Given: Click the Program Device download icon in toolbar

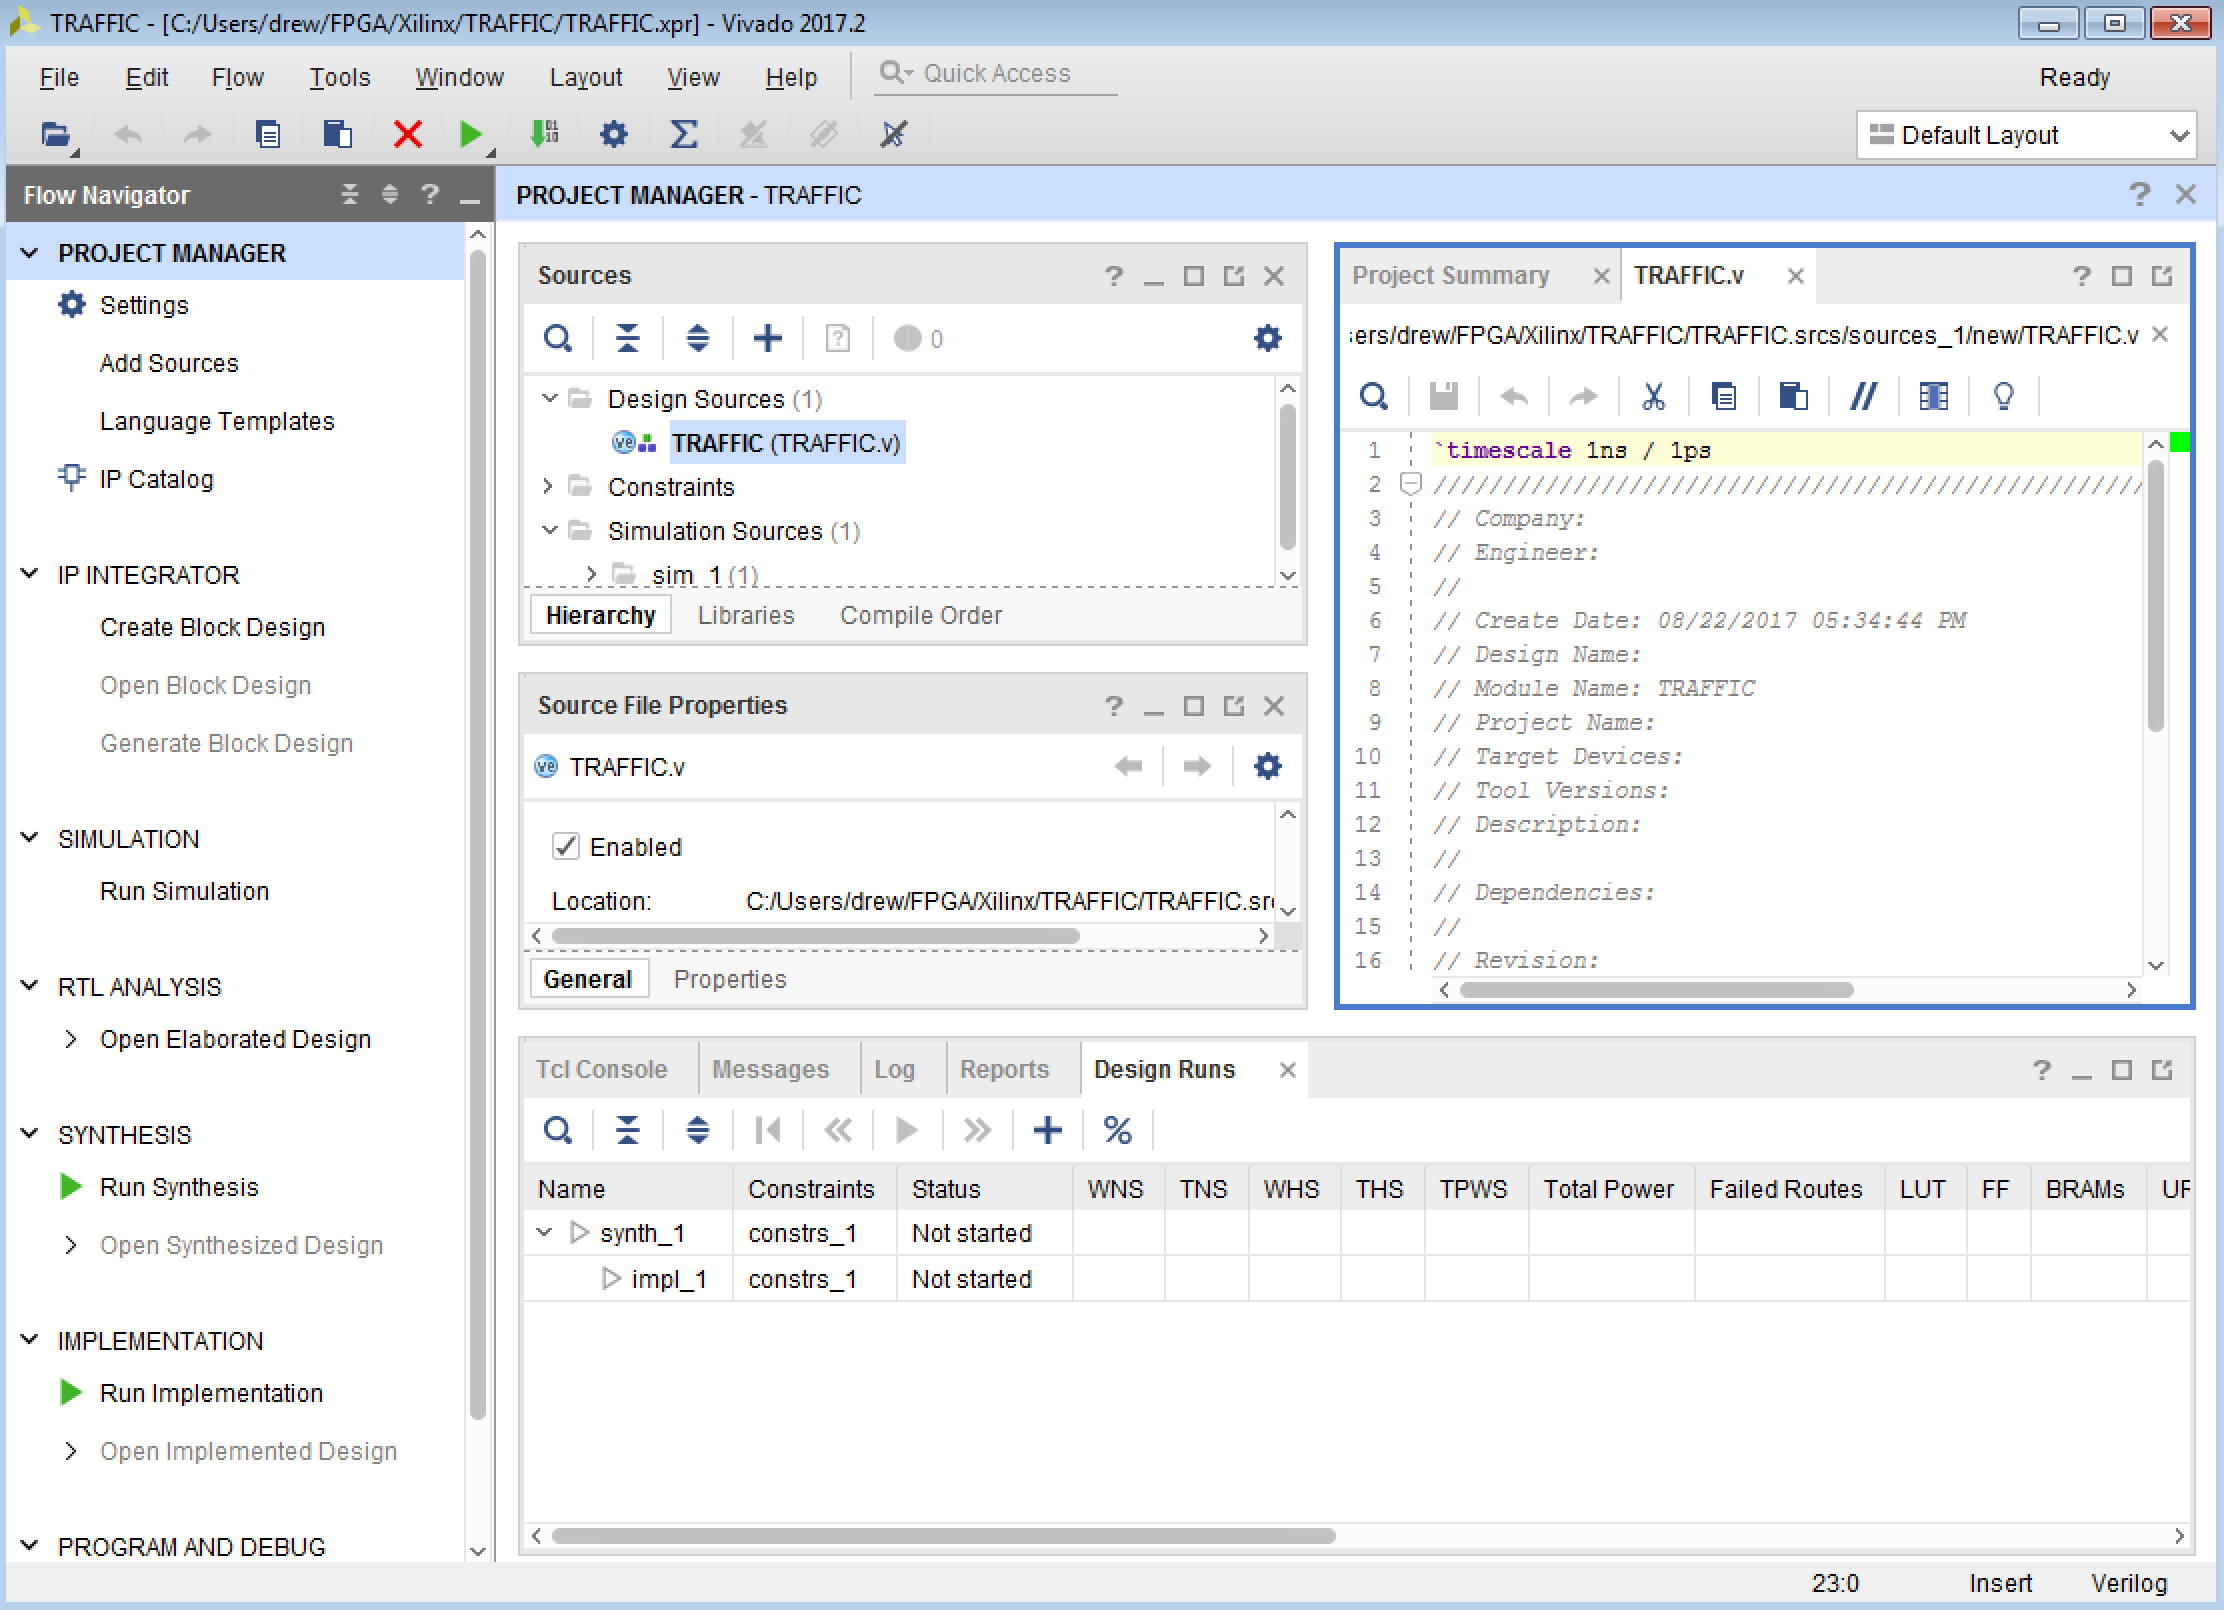Looking at the screenshot, I should click(544, 134).
